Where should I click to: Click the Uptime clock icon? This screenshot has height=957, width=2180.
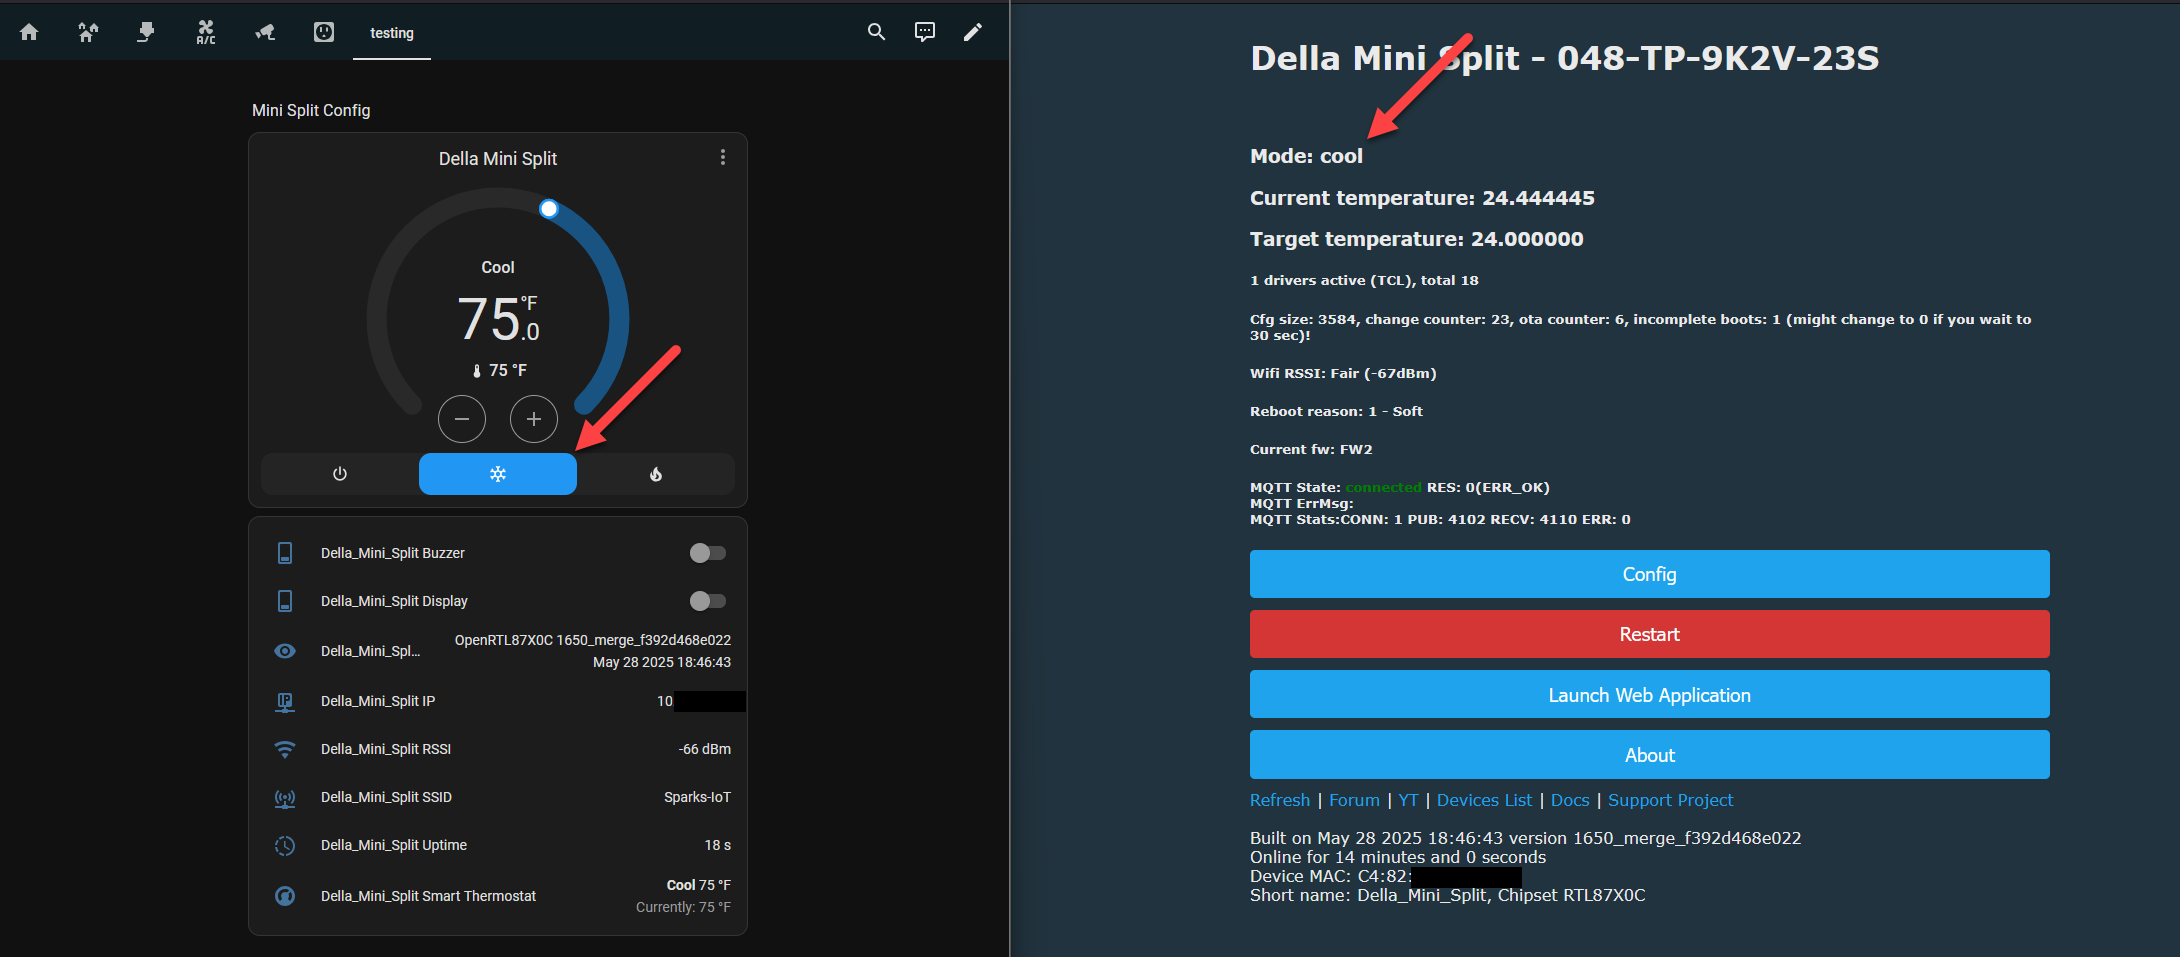click(x=285, y=846)
